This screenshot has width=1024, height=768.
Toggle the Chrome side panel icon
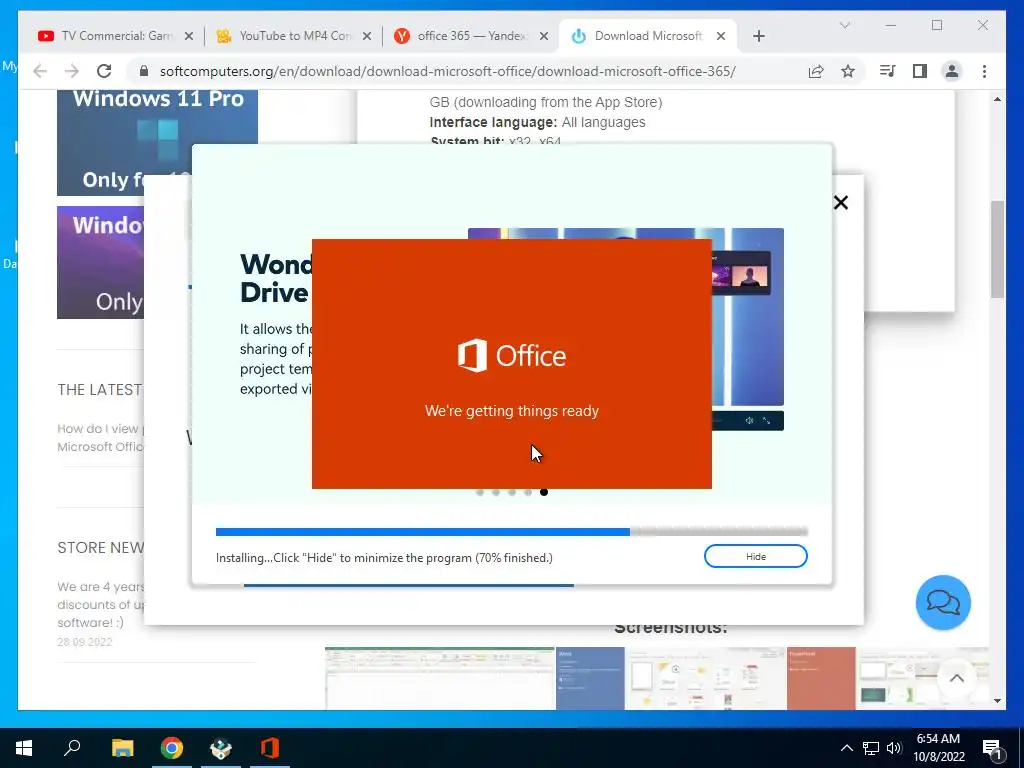(920, 71)
